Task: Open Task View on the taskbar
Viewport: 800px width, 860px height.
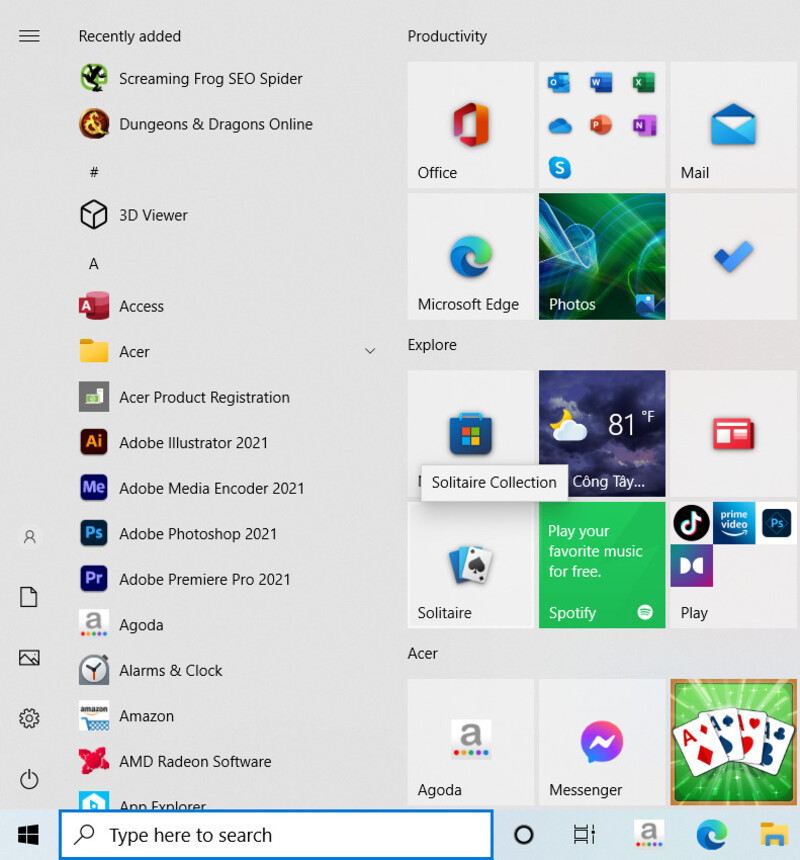Action: 584,835
